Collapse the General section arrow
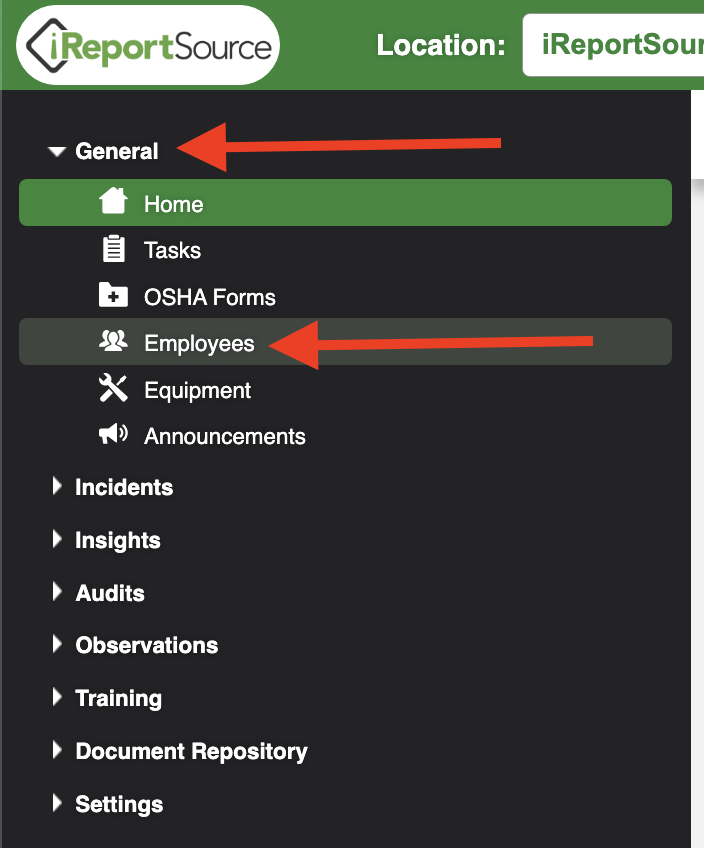The height and width of the screenshot is (848, 704). click(57, 151)
